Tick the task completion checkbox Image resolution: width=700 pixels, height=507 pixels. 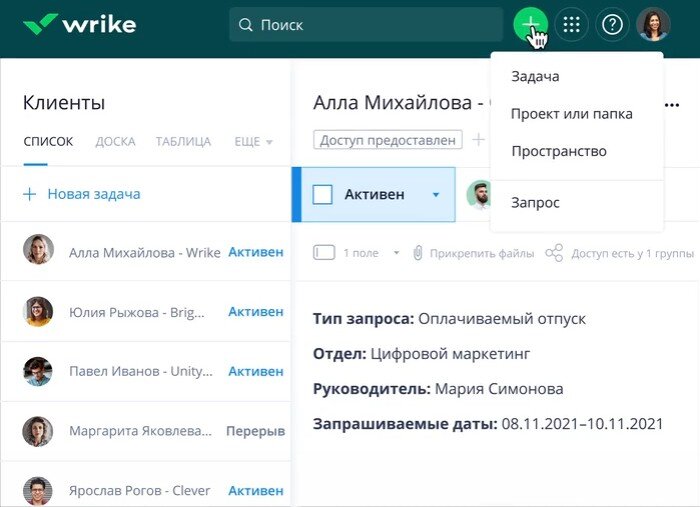point(322,195)
